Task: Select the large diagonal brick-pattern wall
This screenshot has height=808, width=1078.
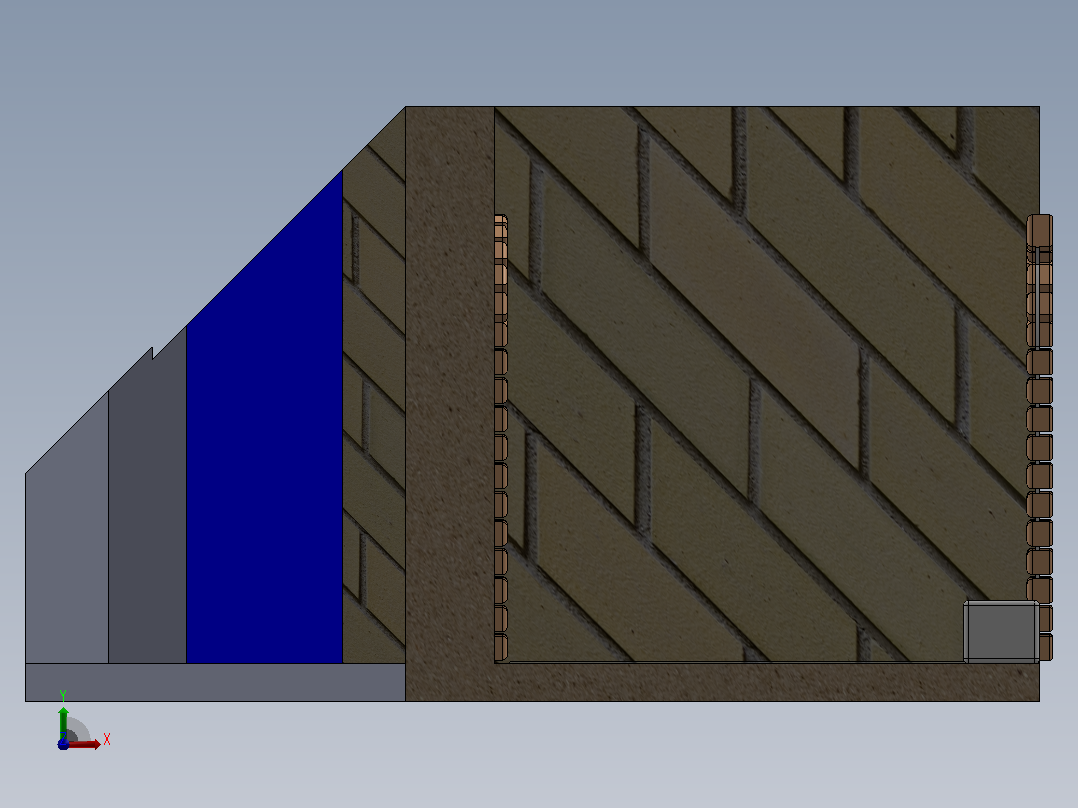Action: 767,384
